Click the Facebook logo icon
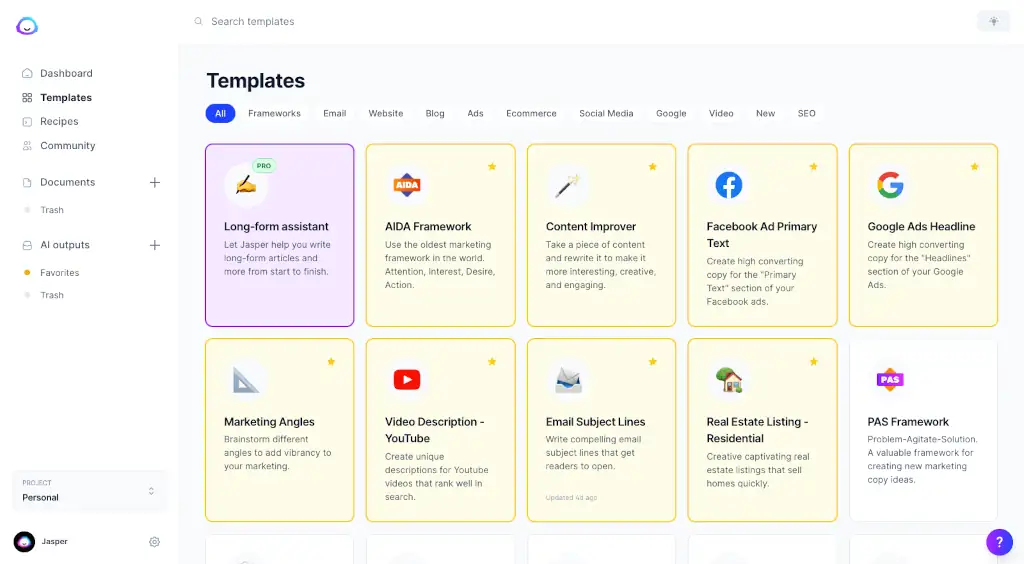 [x=728, y=185]
